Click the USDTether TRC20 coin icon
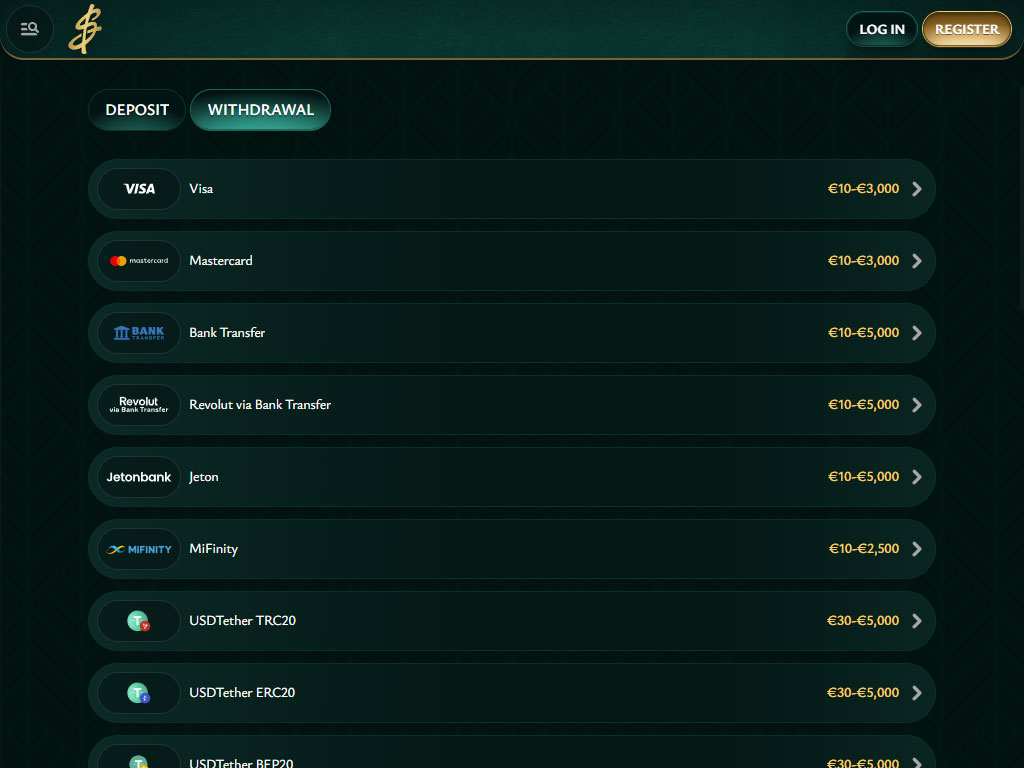Image resolution: width=1024 pixels, height=768 pixels. point(139,621)
